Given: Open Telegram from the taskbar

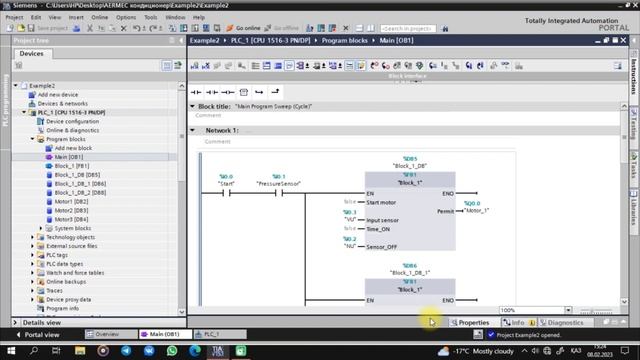Looking at the screenshot, I should tap(126, 351).
